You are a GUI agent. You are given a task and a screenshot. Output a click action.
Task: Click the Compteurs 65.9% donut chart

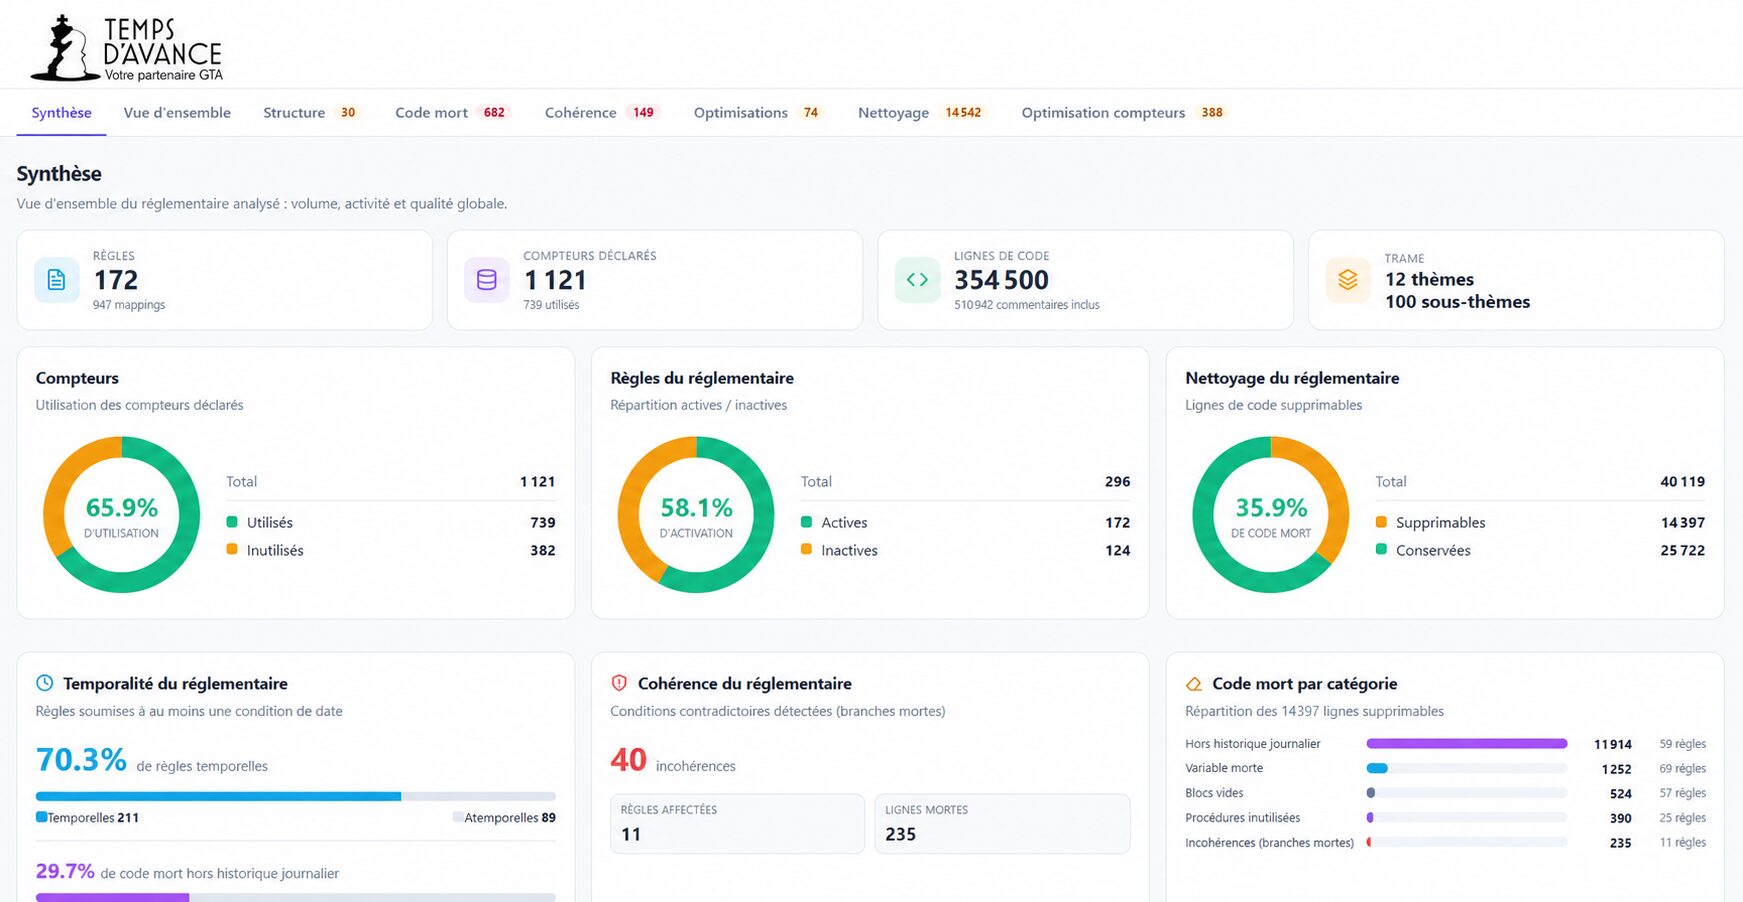122,514
